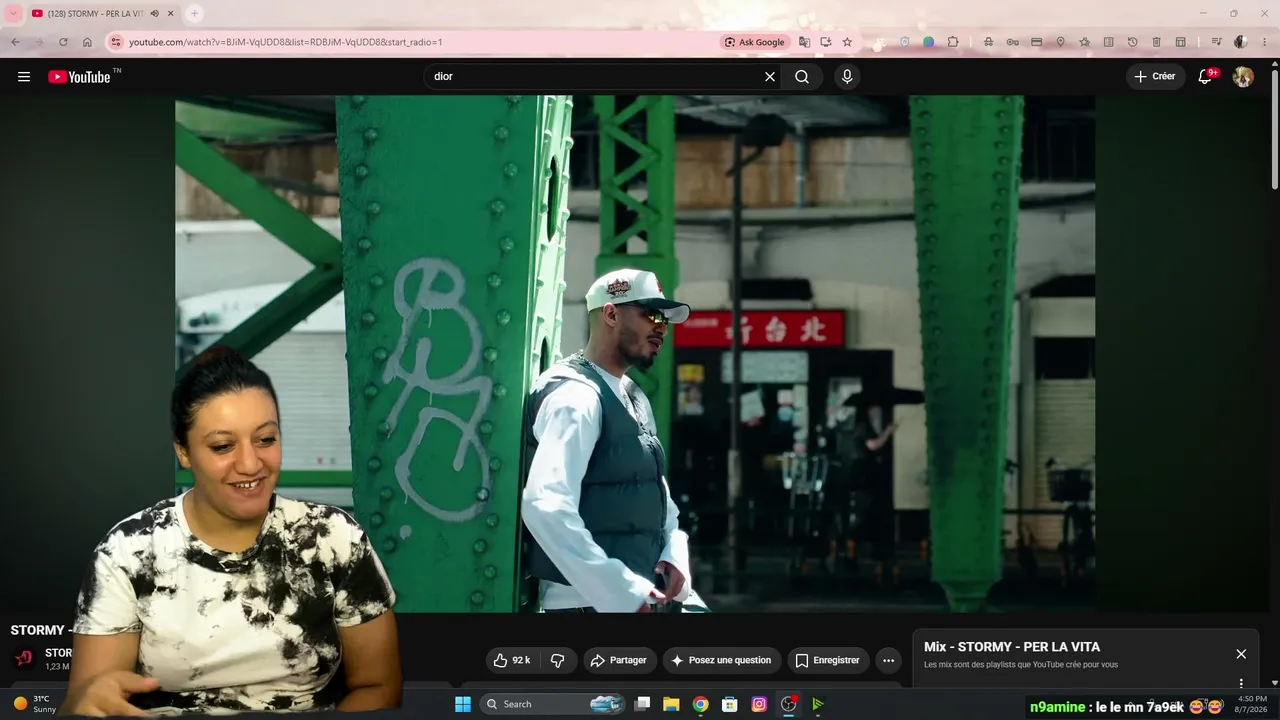This screenshot has width=1280, height=720.
Task: Click the Ask Google button
Action: pyautogui.click(x=755, y=42)
